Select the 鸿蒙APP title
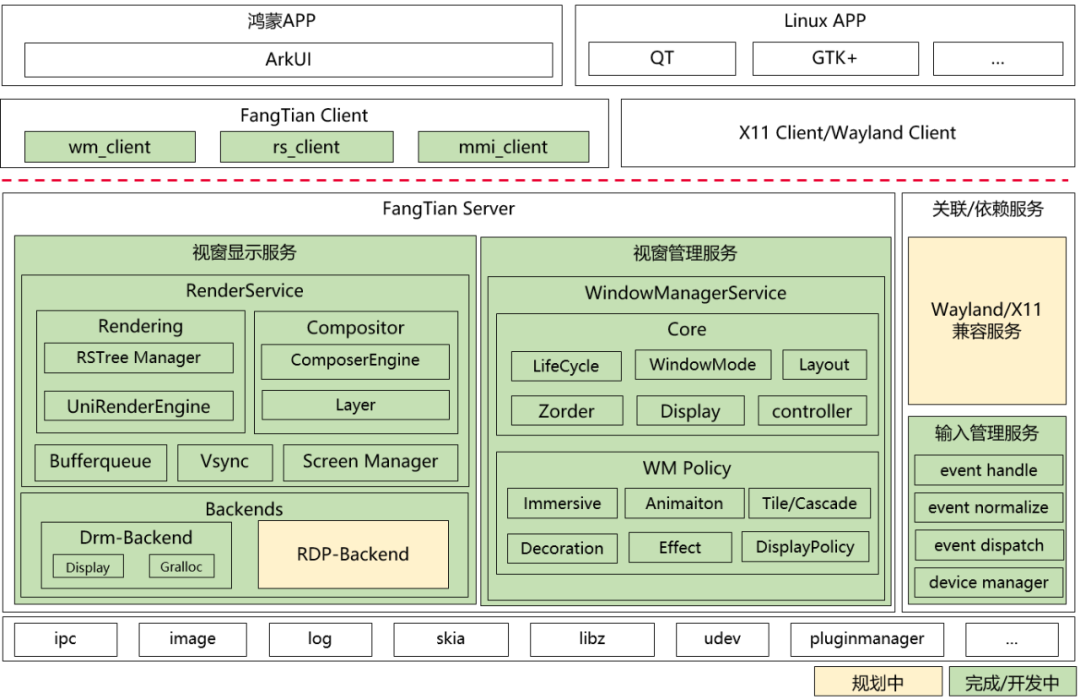This screenshot has height=699, width=1080. pos(282,21)
